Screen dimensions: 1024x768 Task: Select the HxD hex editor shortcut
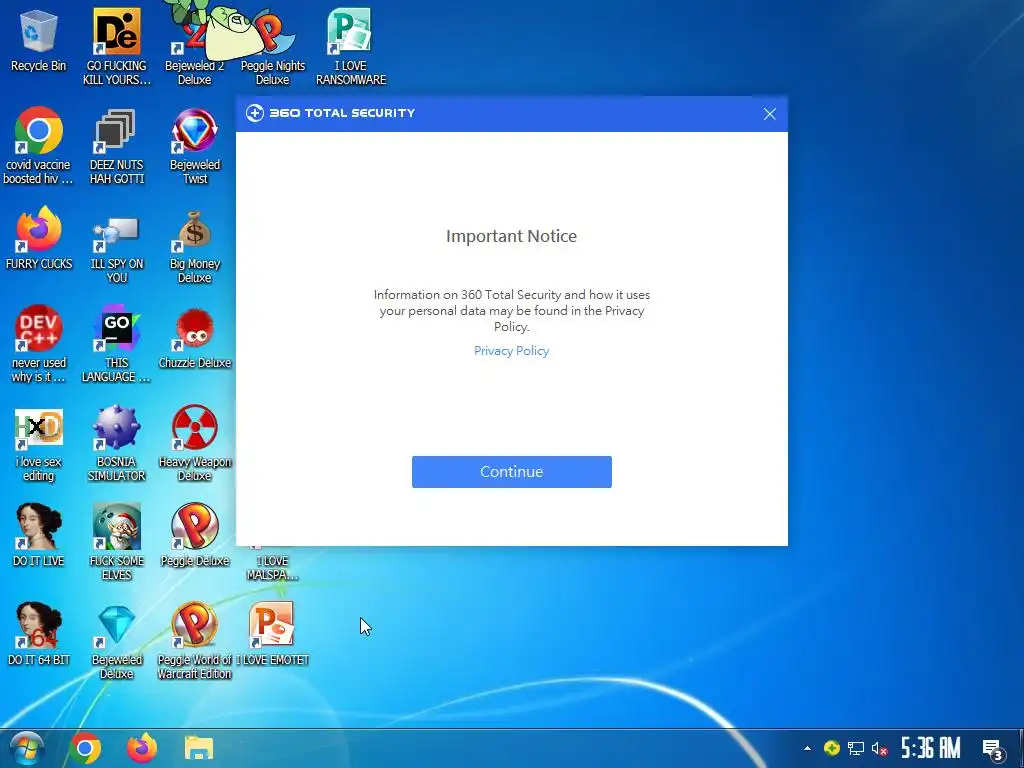(x=39, y=443)
